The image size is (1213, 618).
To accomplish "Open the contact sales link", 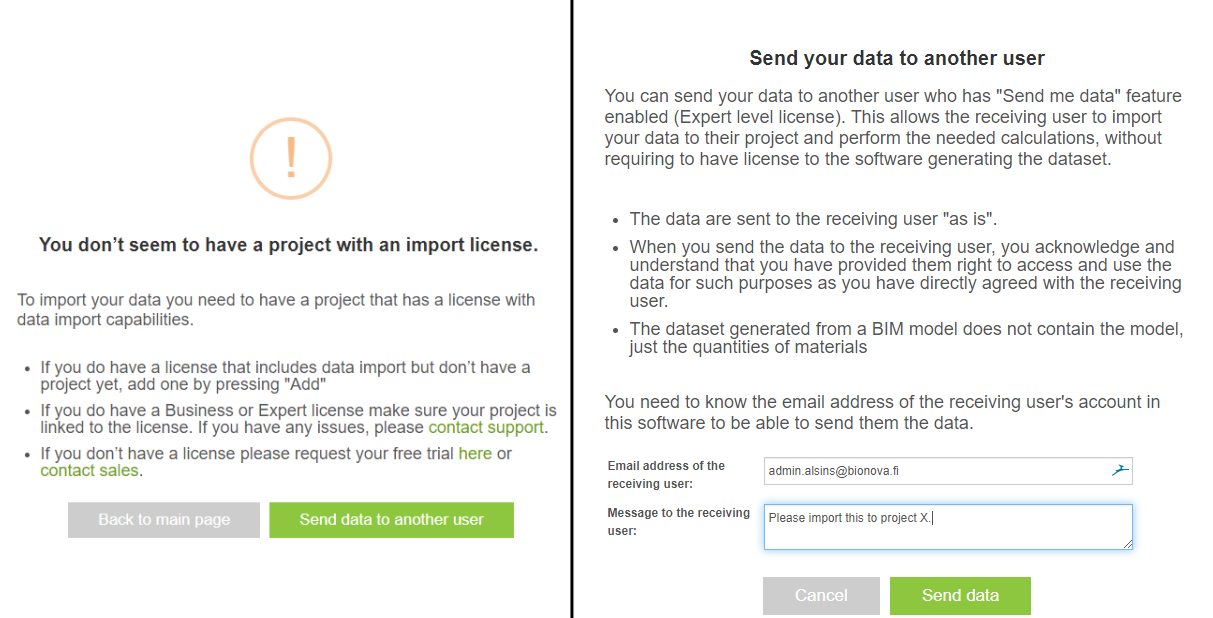I will tap(89, 470).
